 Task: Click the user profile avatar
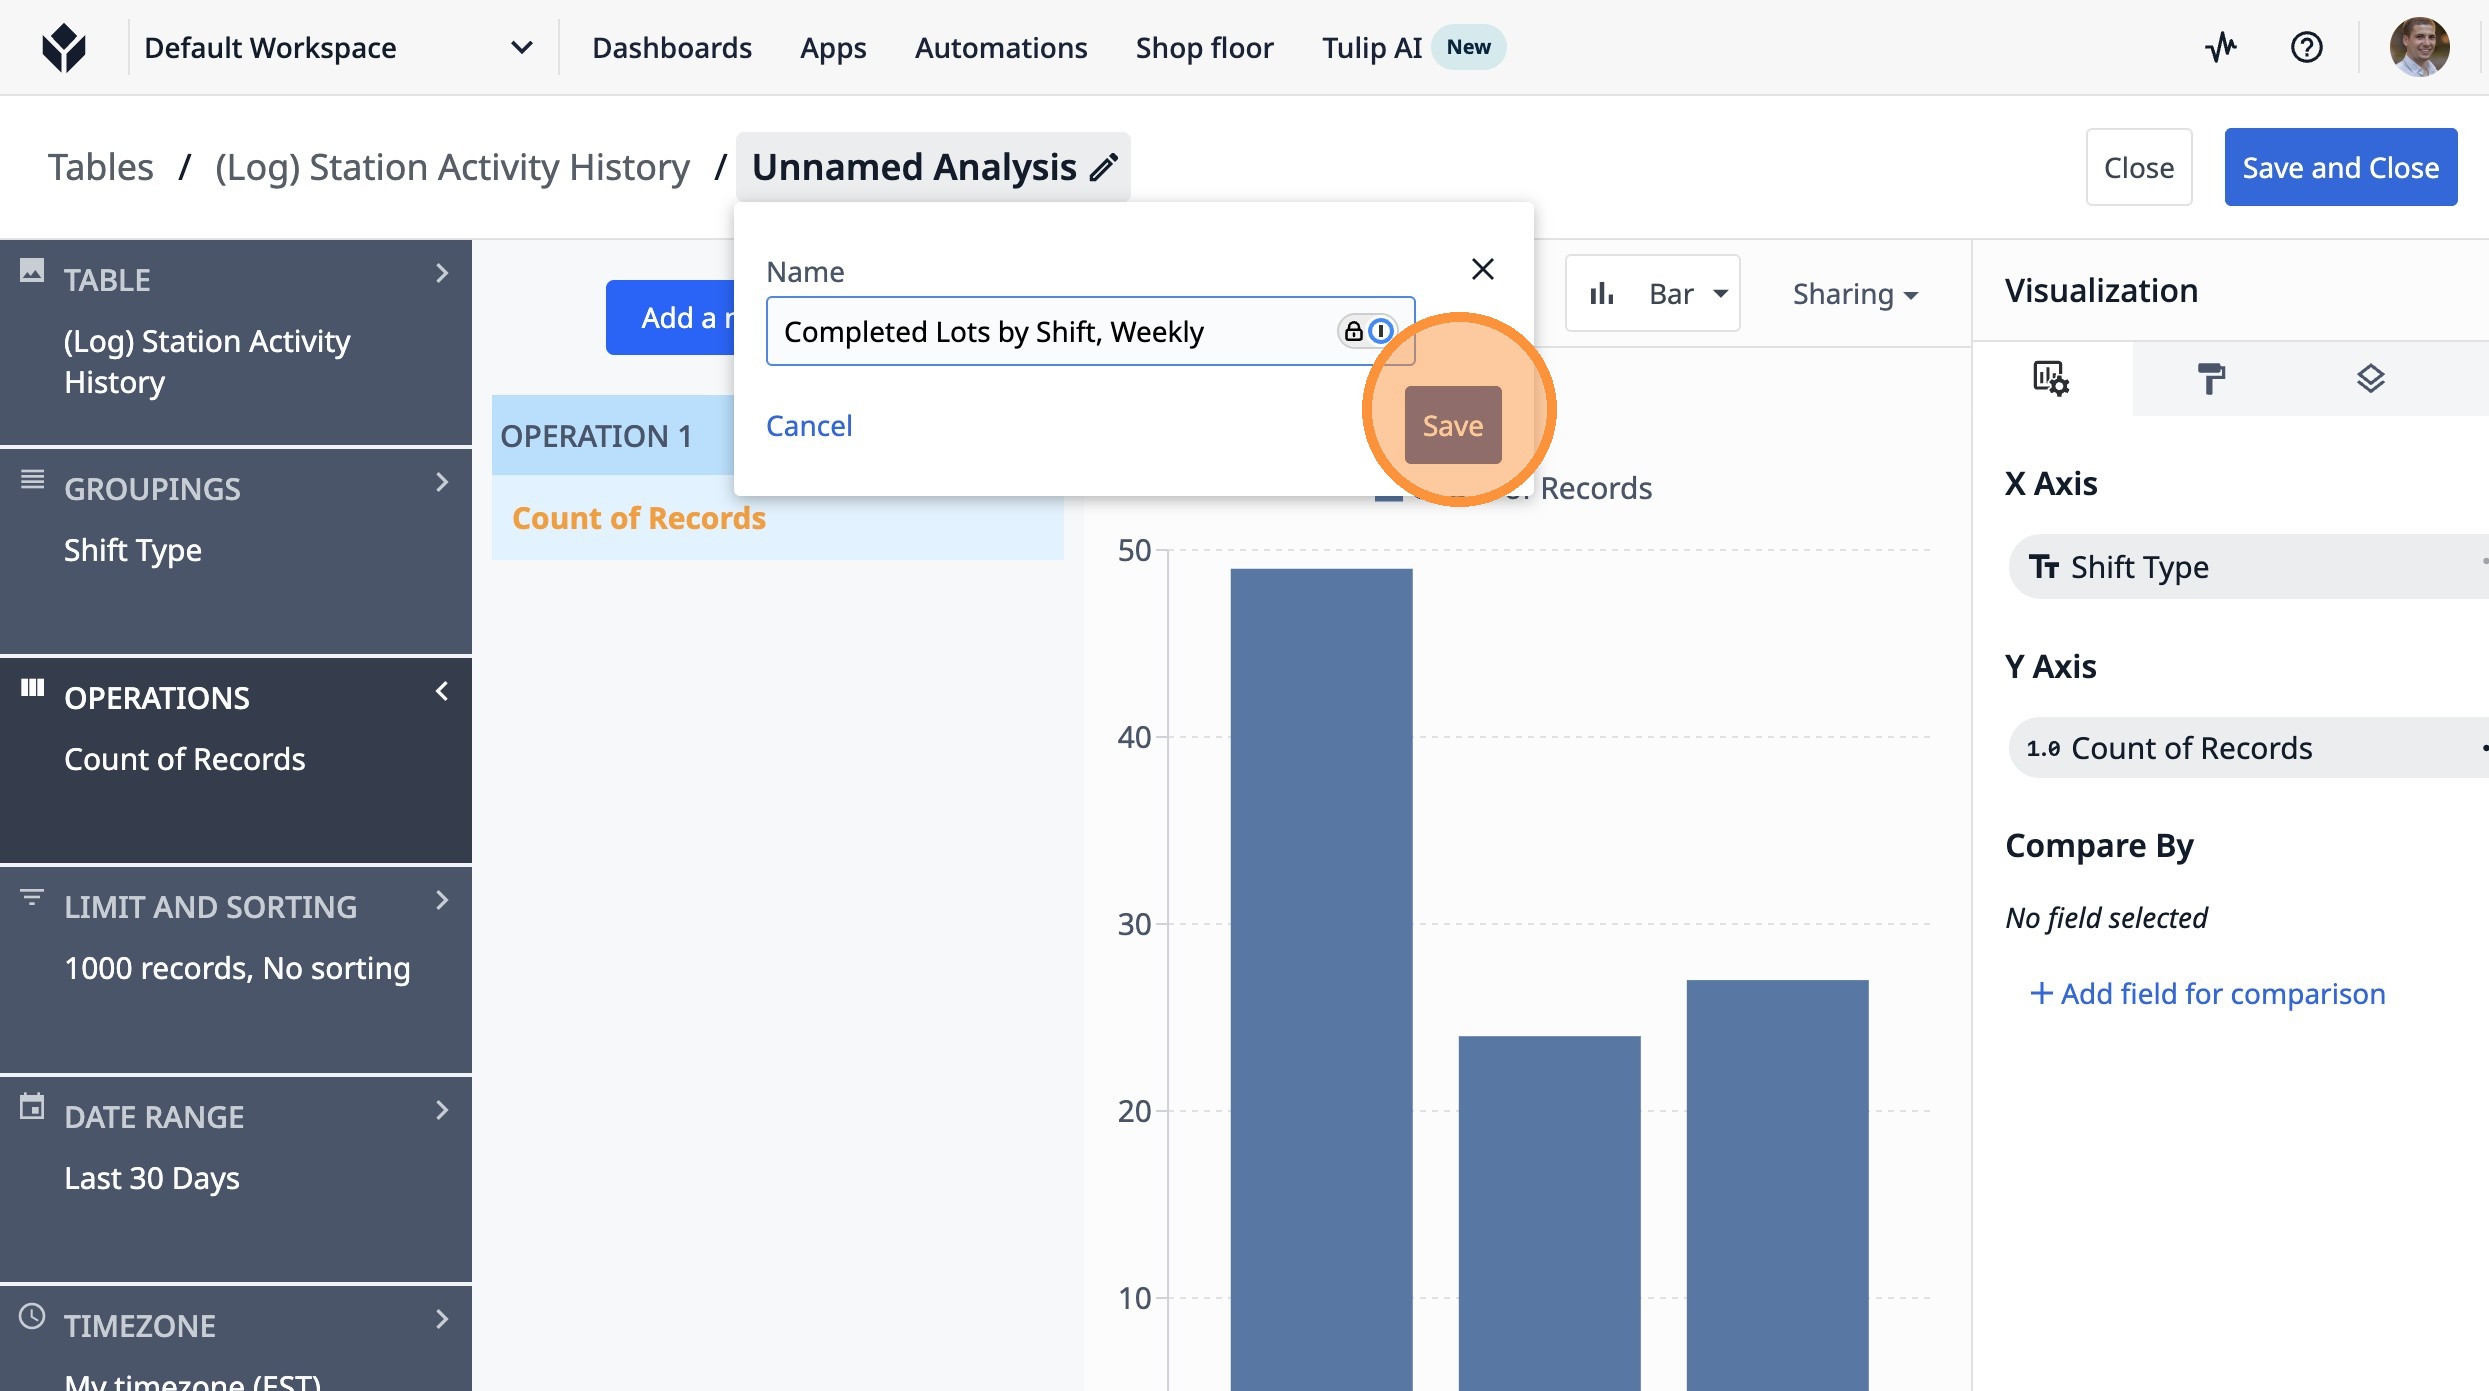point(2418,47)
